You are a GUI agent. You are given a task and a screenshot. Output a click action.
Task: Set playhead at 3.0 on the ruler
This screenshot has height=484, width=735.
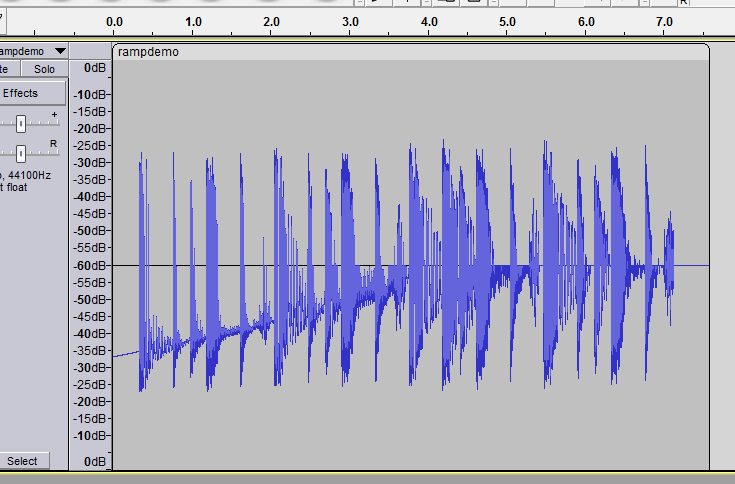(350, 21)
